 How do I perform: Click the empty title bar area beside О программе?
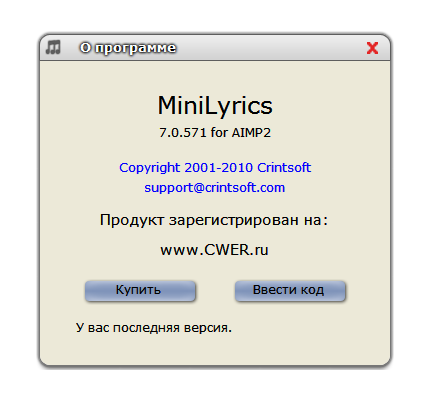(x=270, y=48)
